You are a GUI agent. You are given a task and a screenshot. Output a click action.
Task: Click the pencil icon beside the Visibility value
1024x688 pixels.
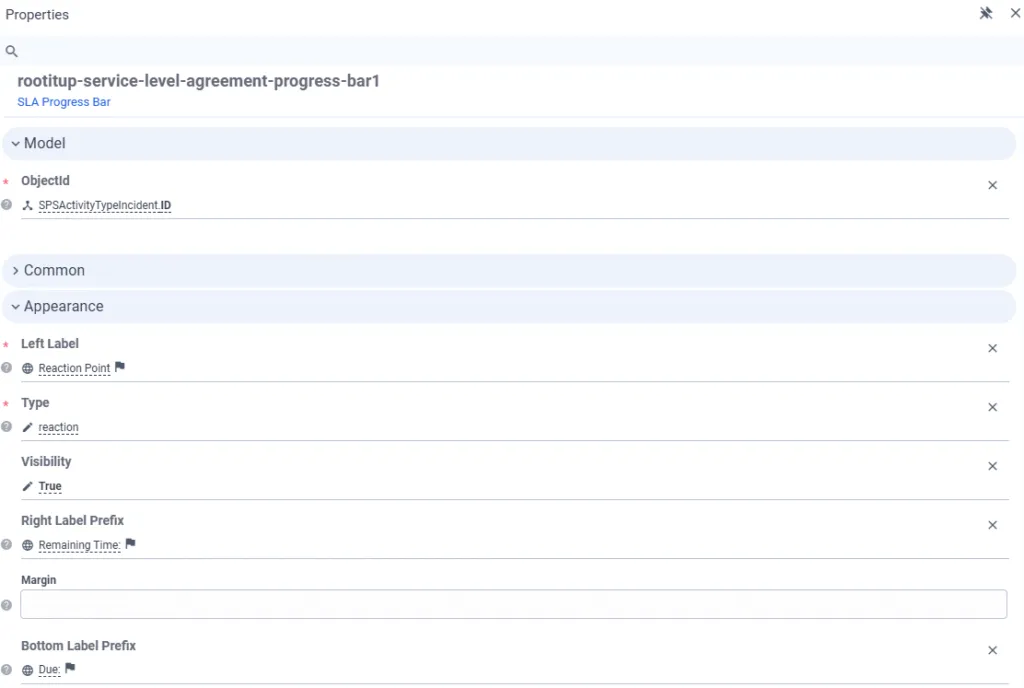[x=28, y=486]
